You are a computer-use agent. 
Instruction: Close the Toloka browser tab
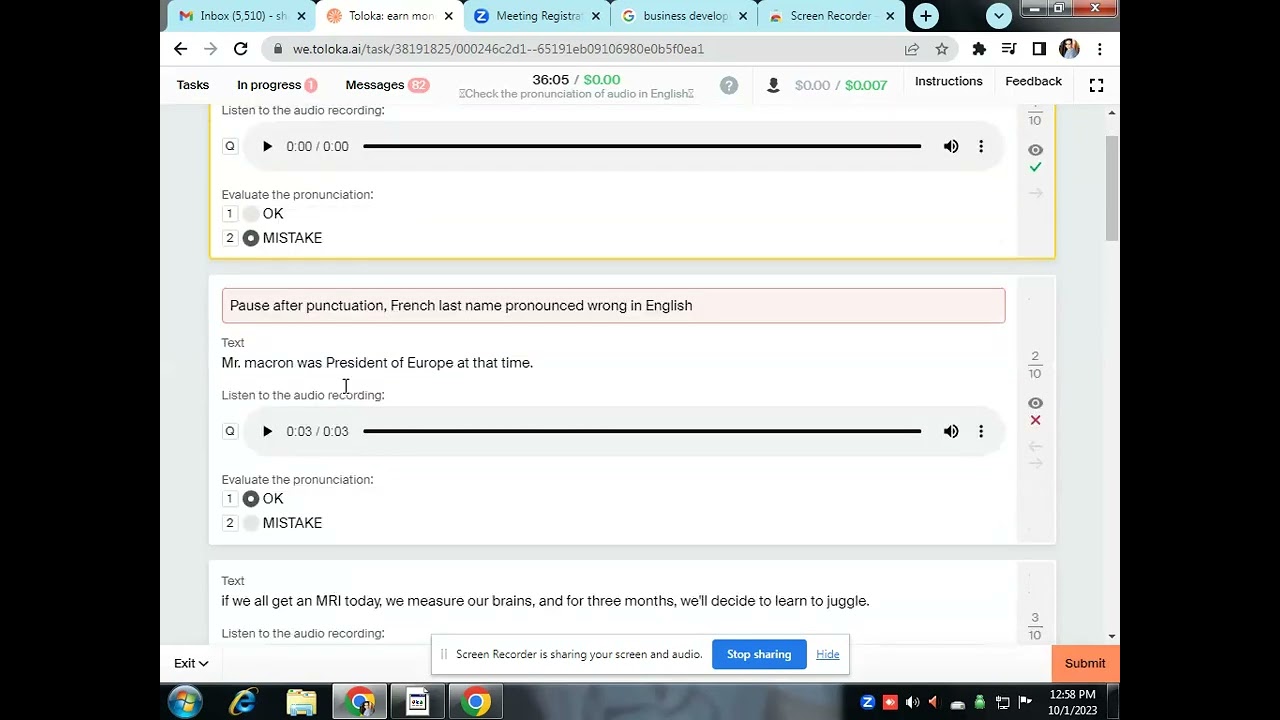point(448,16)
